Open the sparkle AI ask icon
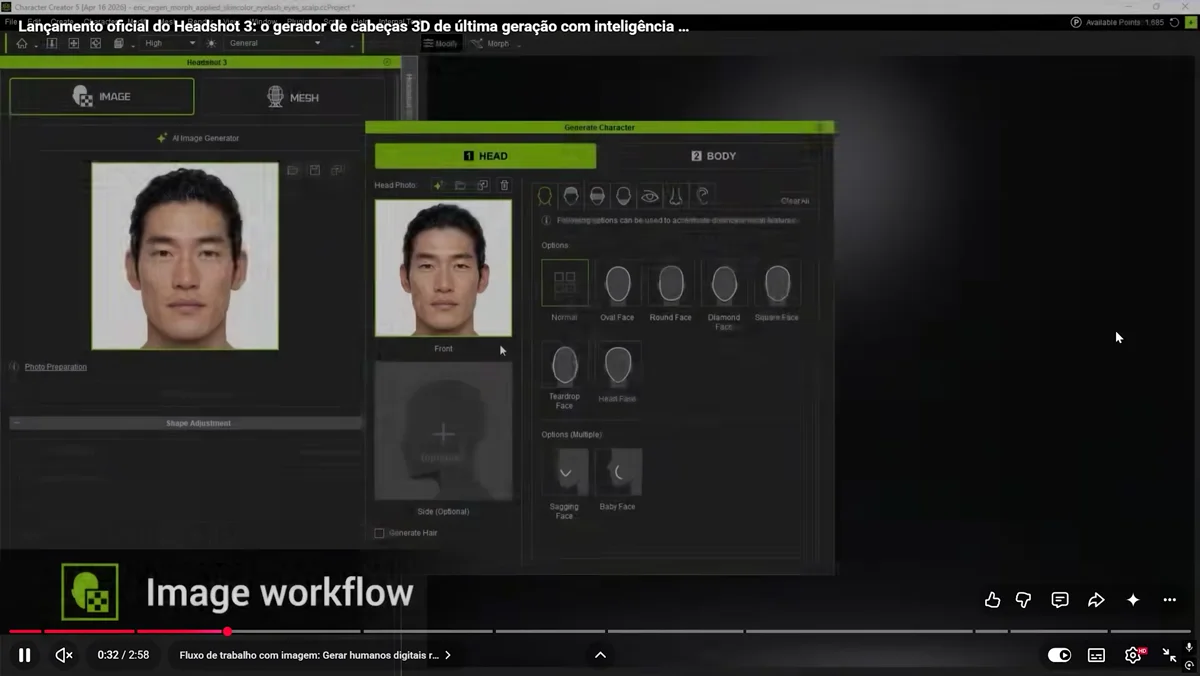The image size is (1200, 676). [x=1133, y=600]
